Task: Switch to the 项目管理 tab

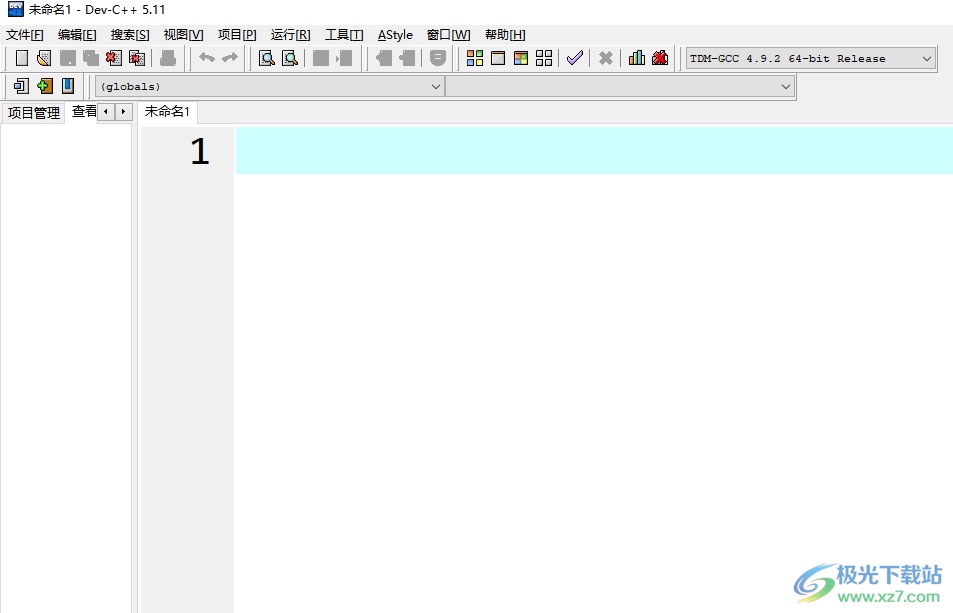Action: tap(34, 112)
